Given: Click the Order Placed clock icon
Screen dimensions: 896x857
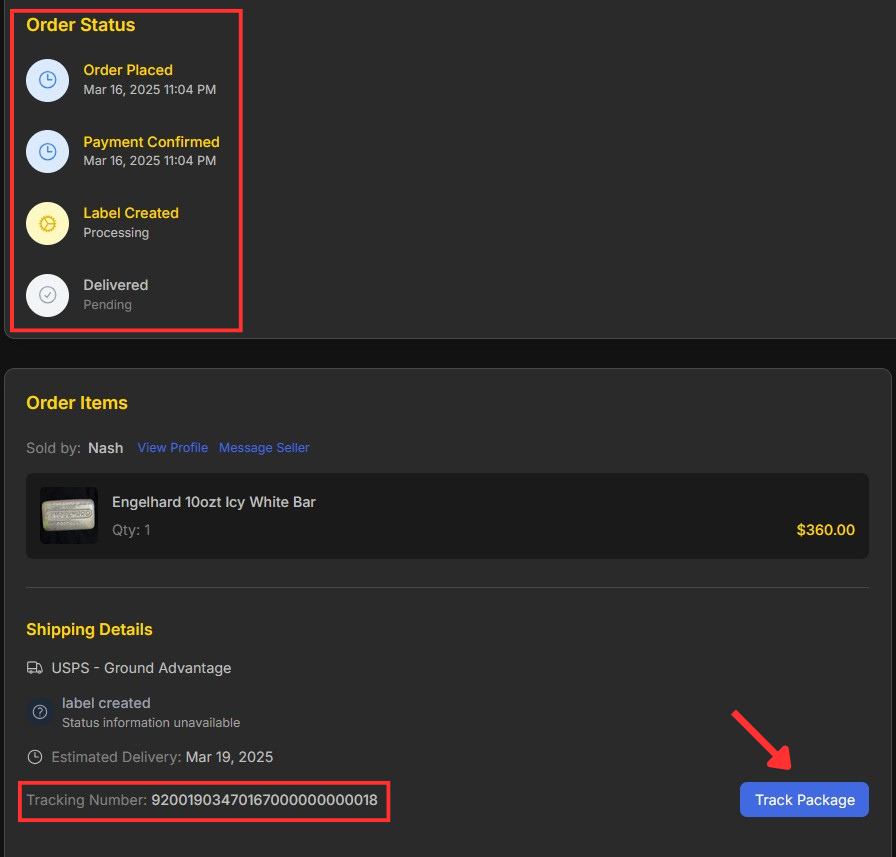Looking at the screenshot, I should click(x=47, y=80).
